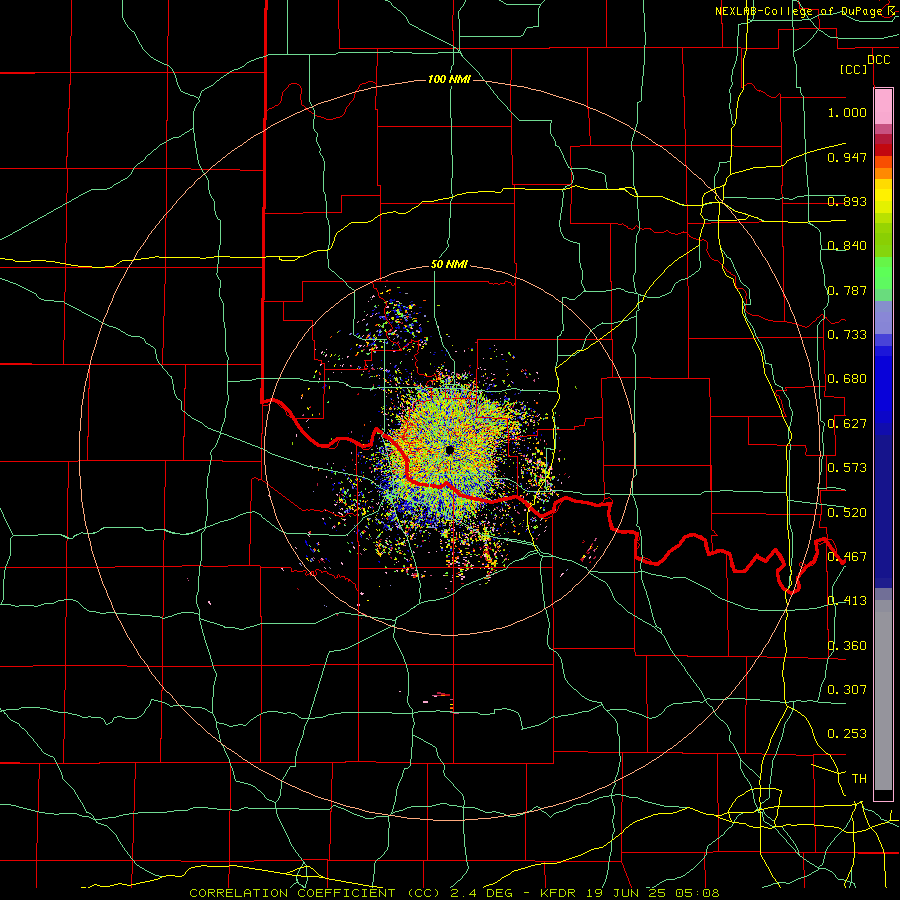Click the gray low-value section of color bar
This screenshot has height=900, width=900.
(x=883, y=695)
